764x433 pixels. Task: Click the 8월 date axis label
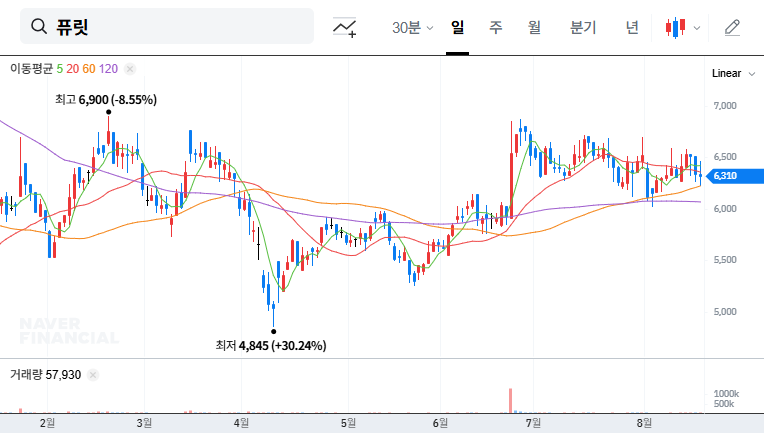click(644, 423)
